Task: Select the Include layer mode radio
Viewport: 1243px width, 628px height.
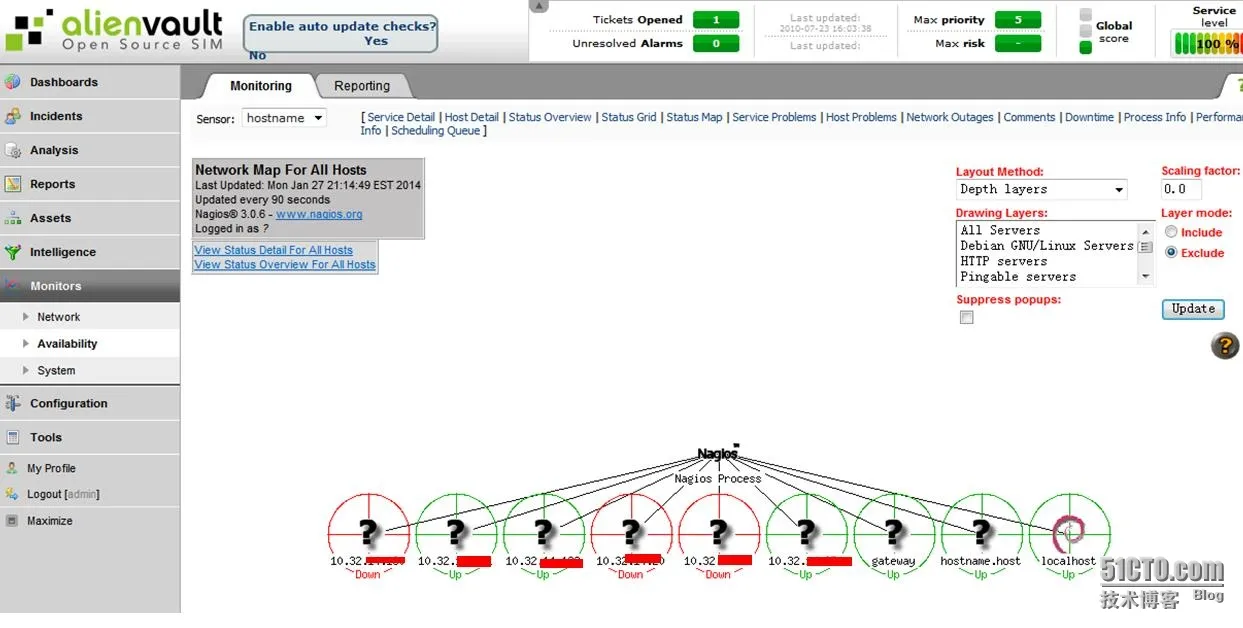Action: tap(1171, 232)
